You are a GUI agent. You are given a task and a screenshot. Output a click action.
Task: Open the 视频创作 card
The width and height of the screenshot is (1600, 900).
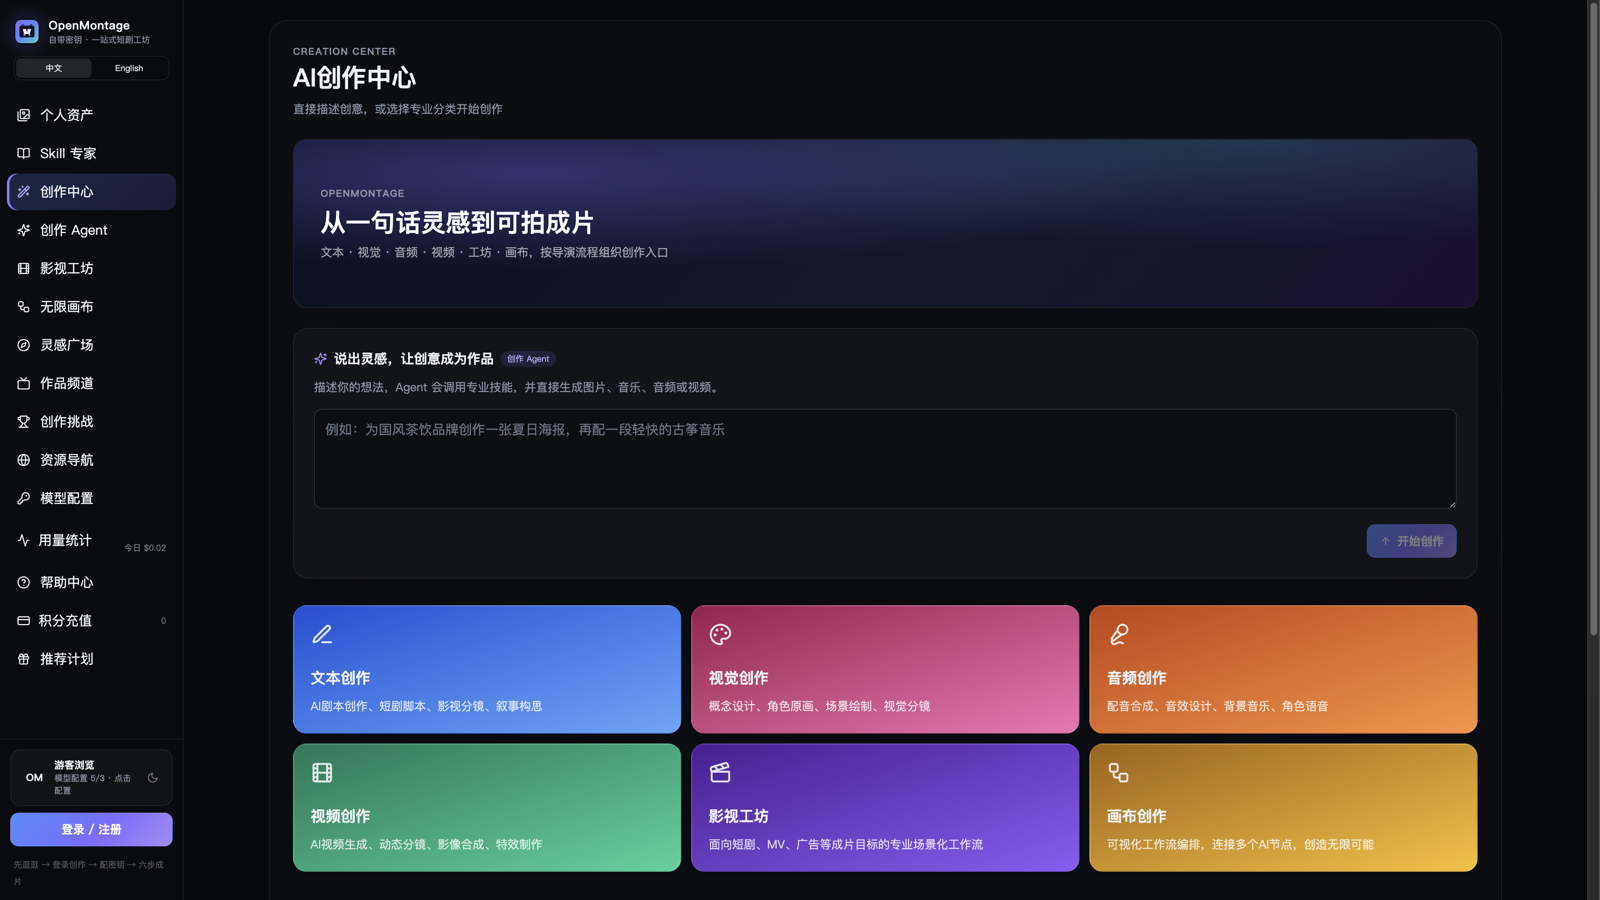point(487,807)
